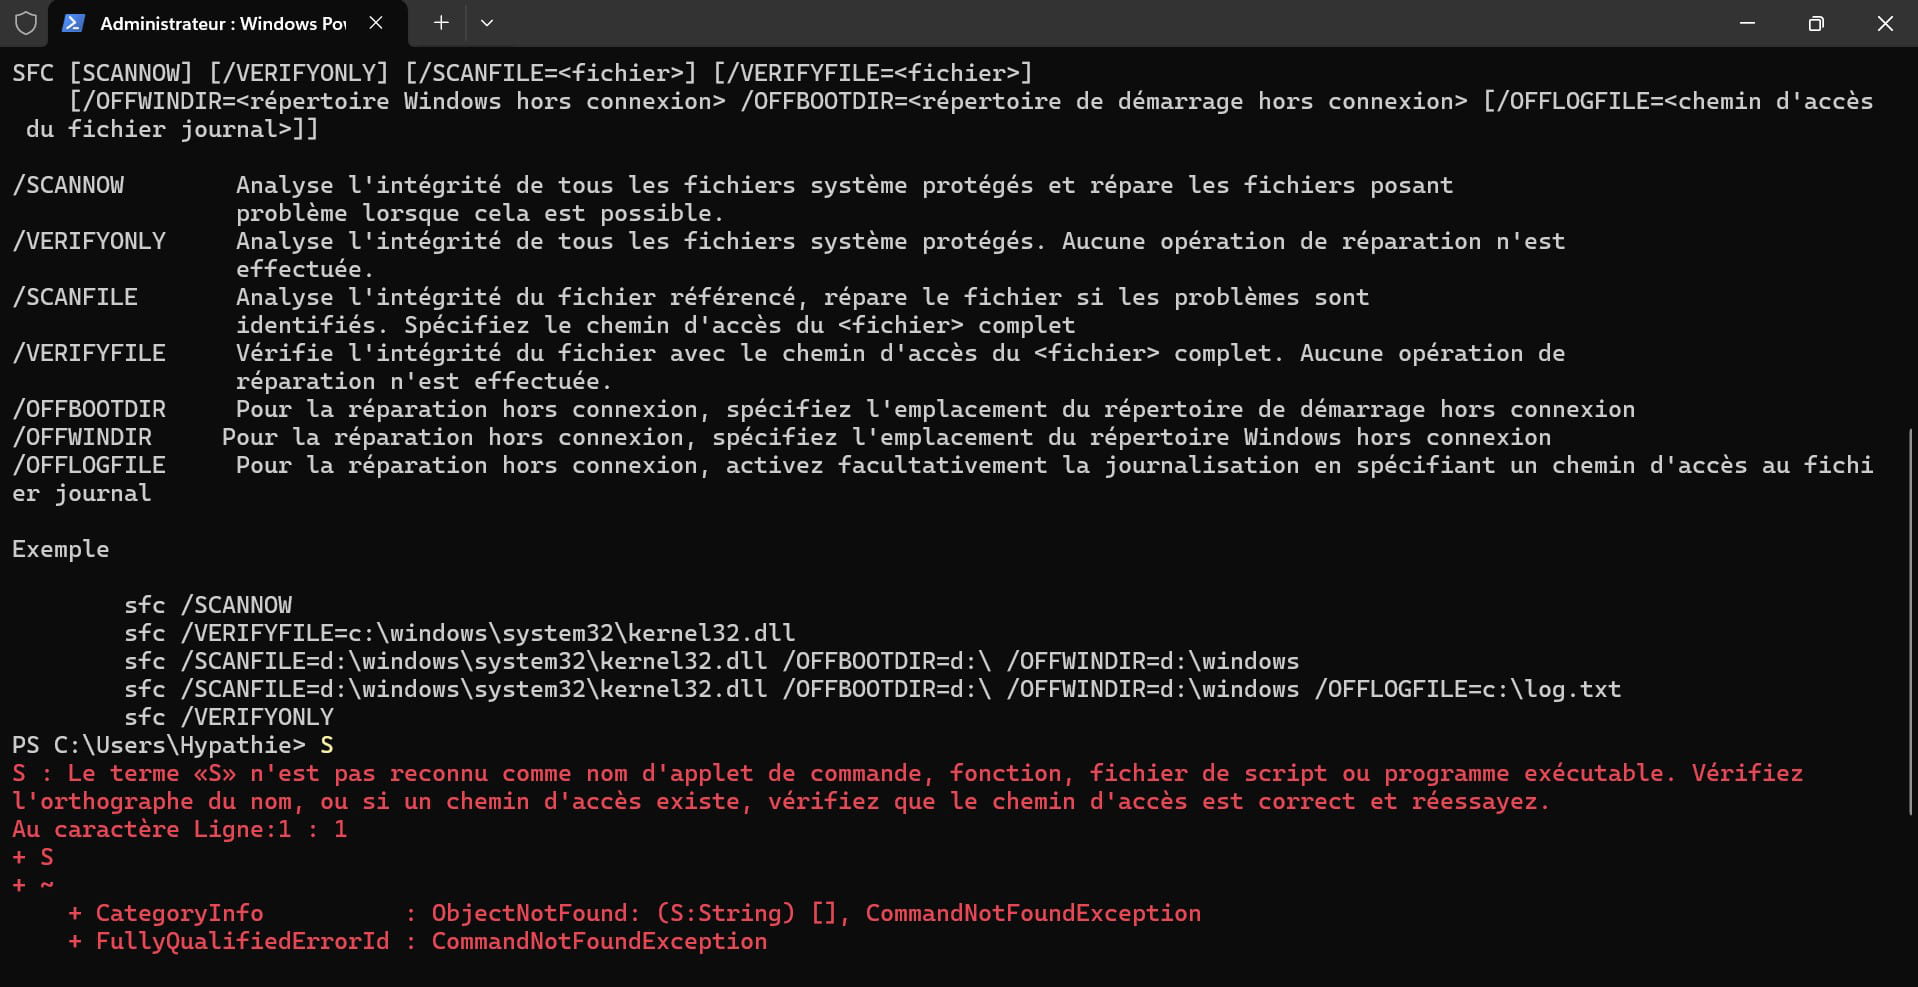Close the terminal window
Screen dimensions: 1918x987
click(x=1884, y=23)
